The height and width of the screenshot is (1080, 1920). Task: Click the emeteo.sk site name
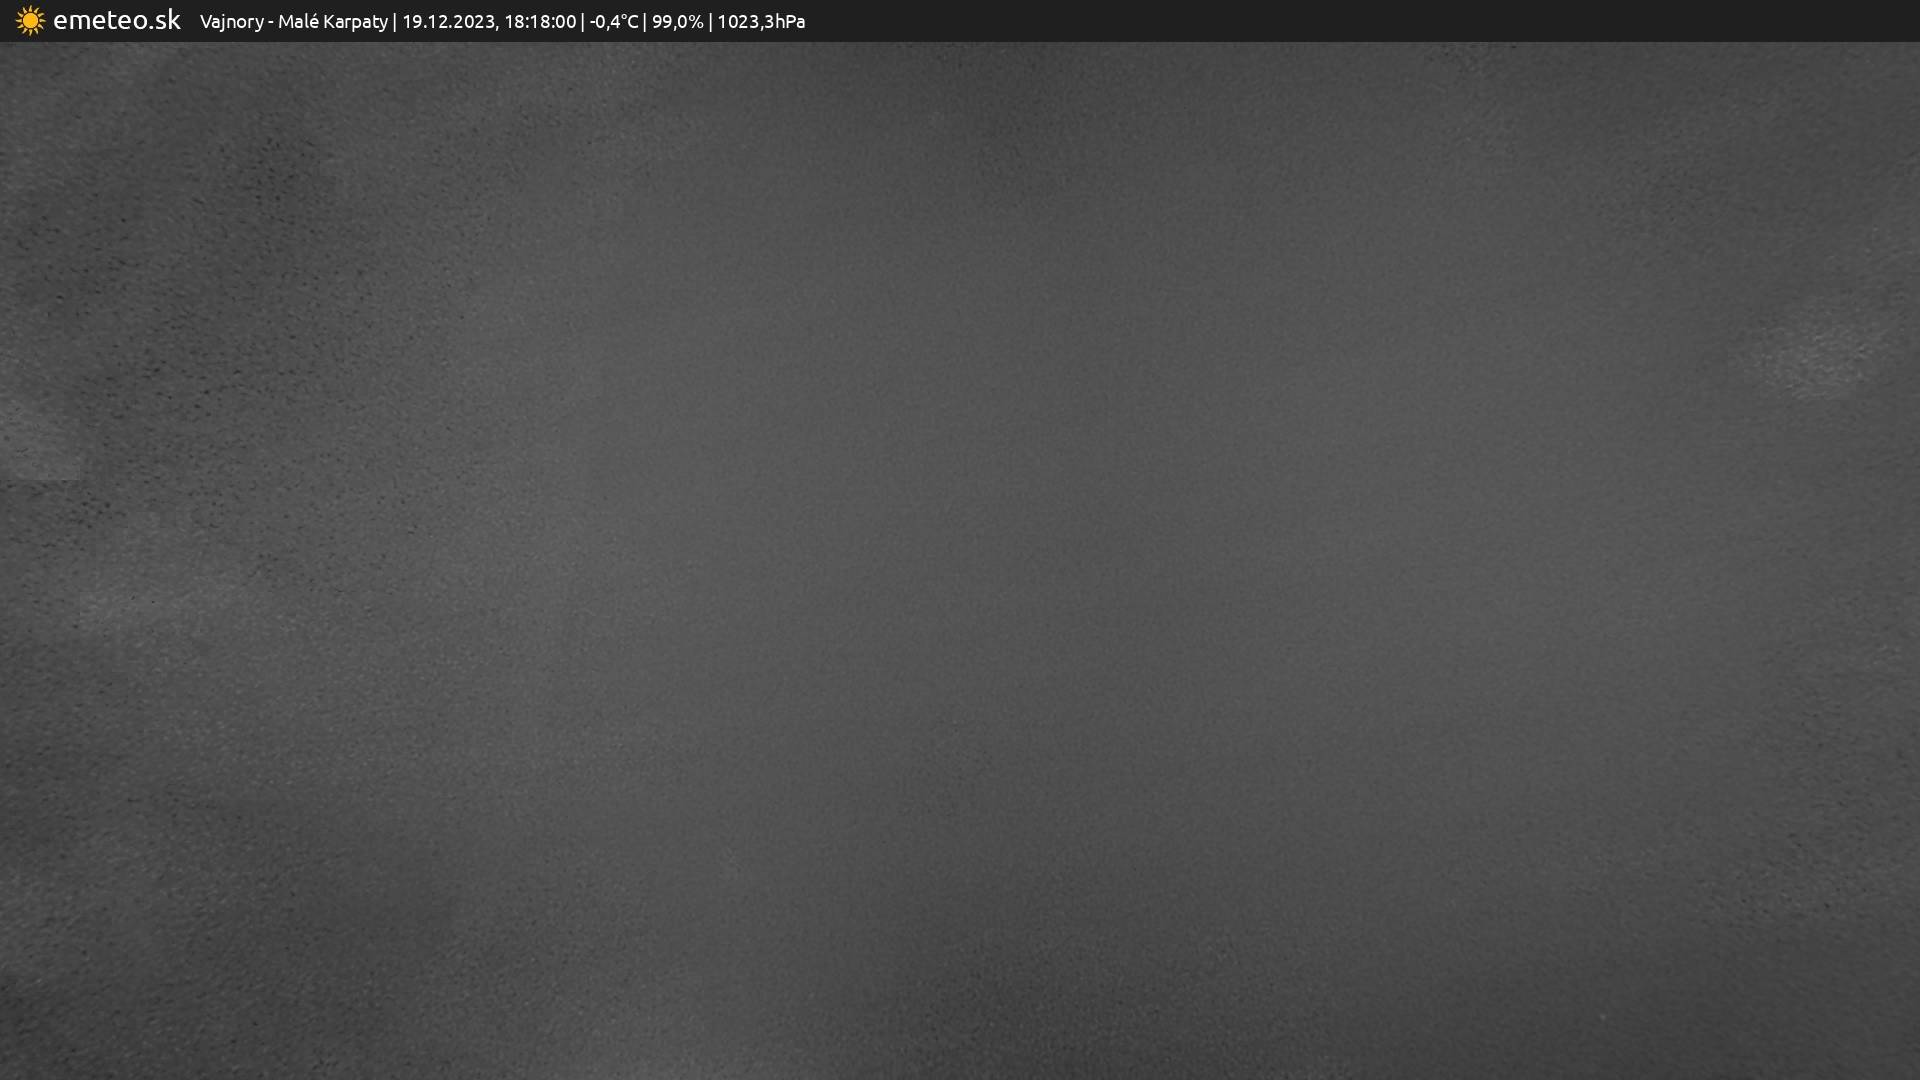point(116,20)
